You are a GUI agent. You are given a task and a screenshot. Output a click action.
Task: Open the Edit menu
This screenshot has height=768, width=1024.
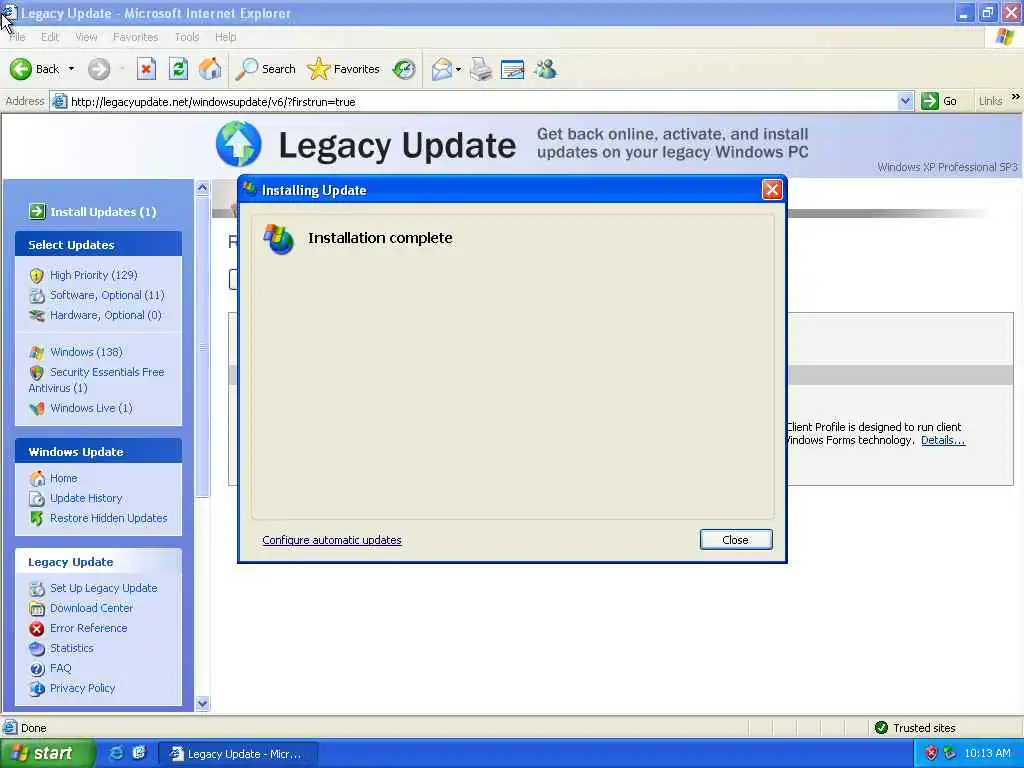pos(50,37)
